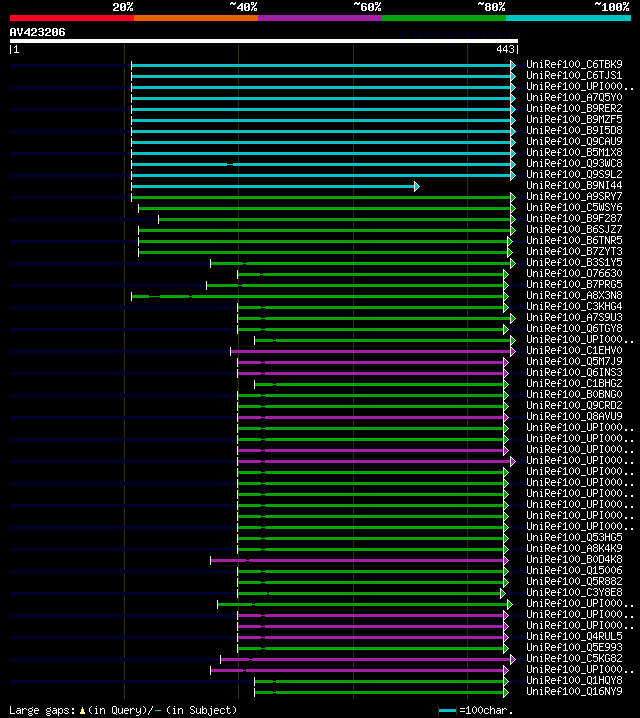
Task: Click subject label UniRef100_Q5E993
Action: (x=574, y=647)
